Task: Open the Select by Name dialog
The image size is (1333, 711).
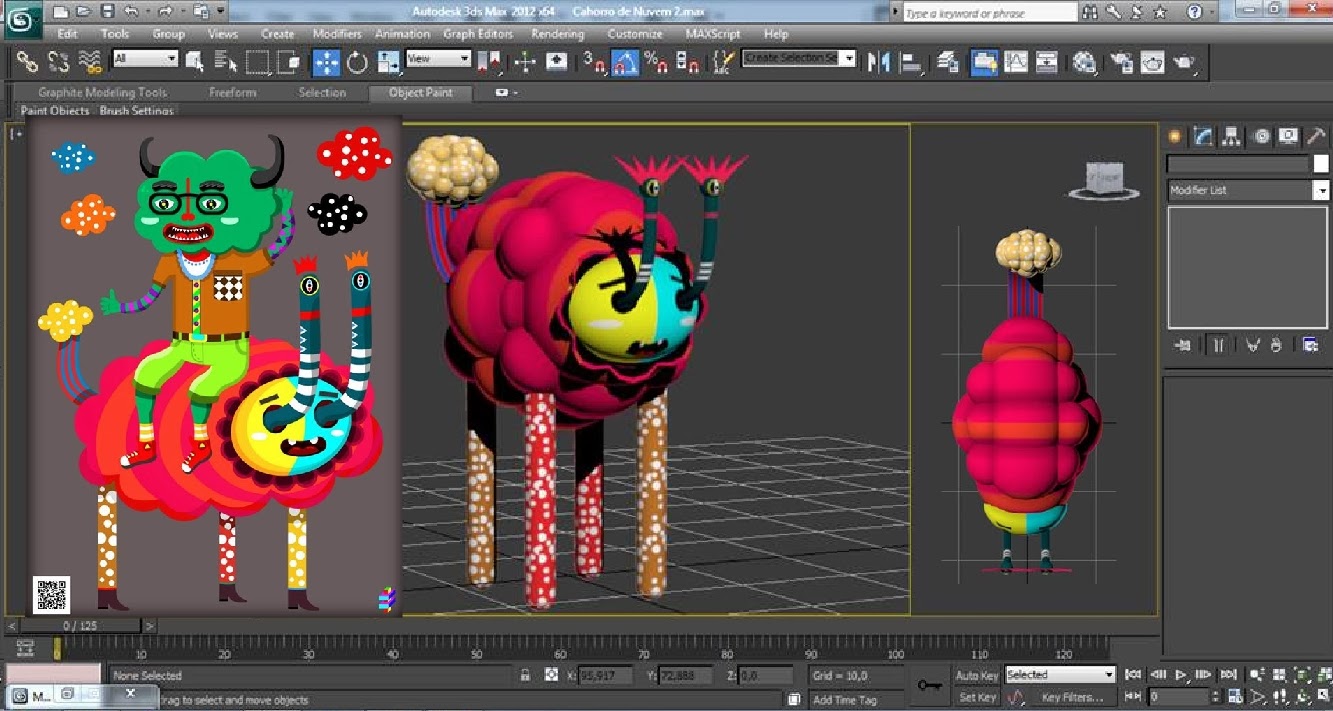Action: (226, 62)
